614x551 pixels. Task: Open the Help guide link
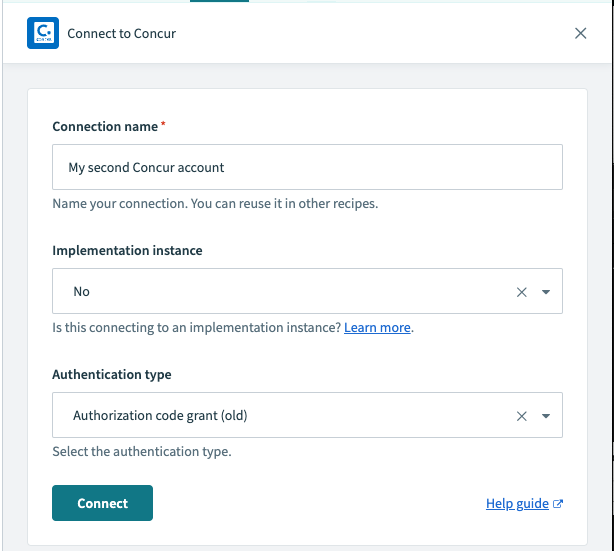click(517, 504)
